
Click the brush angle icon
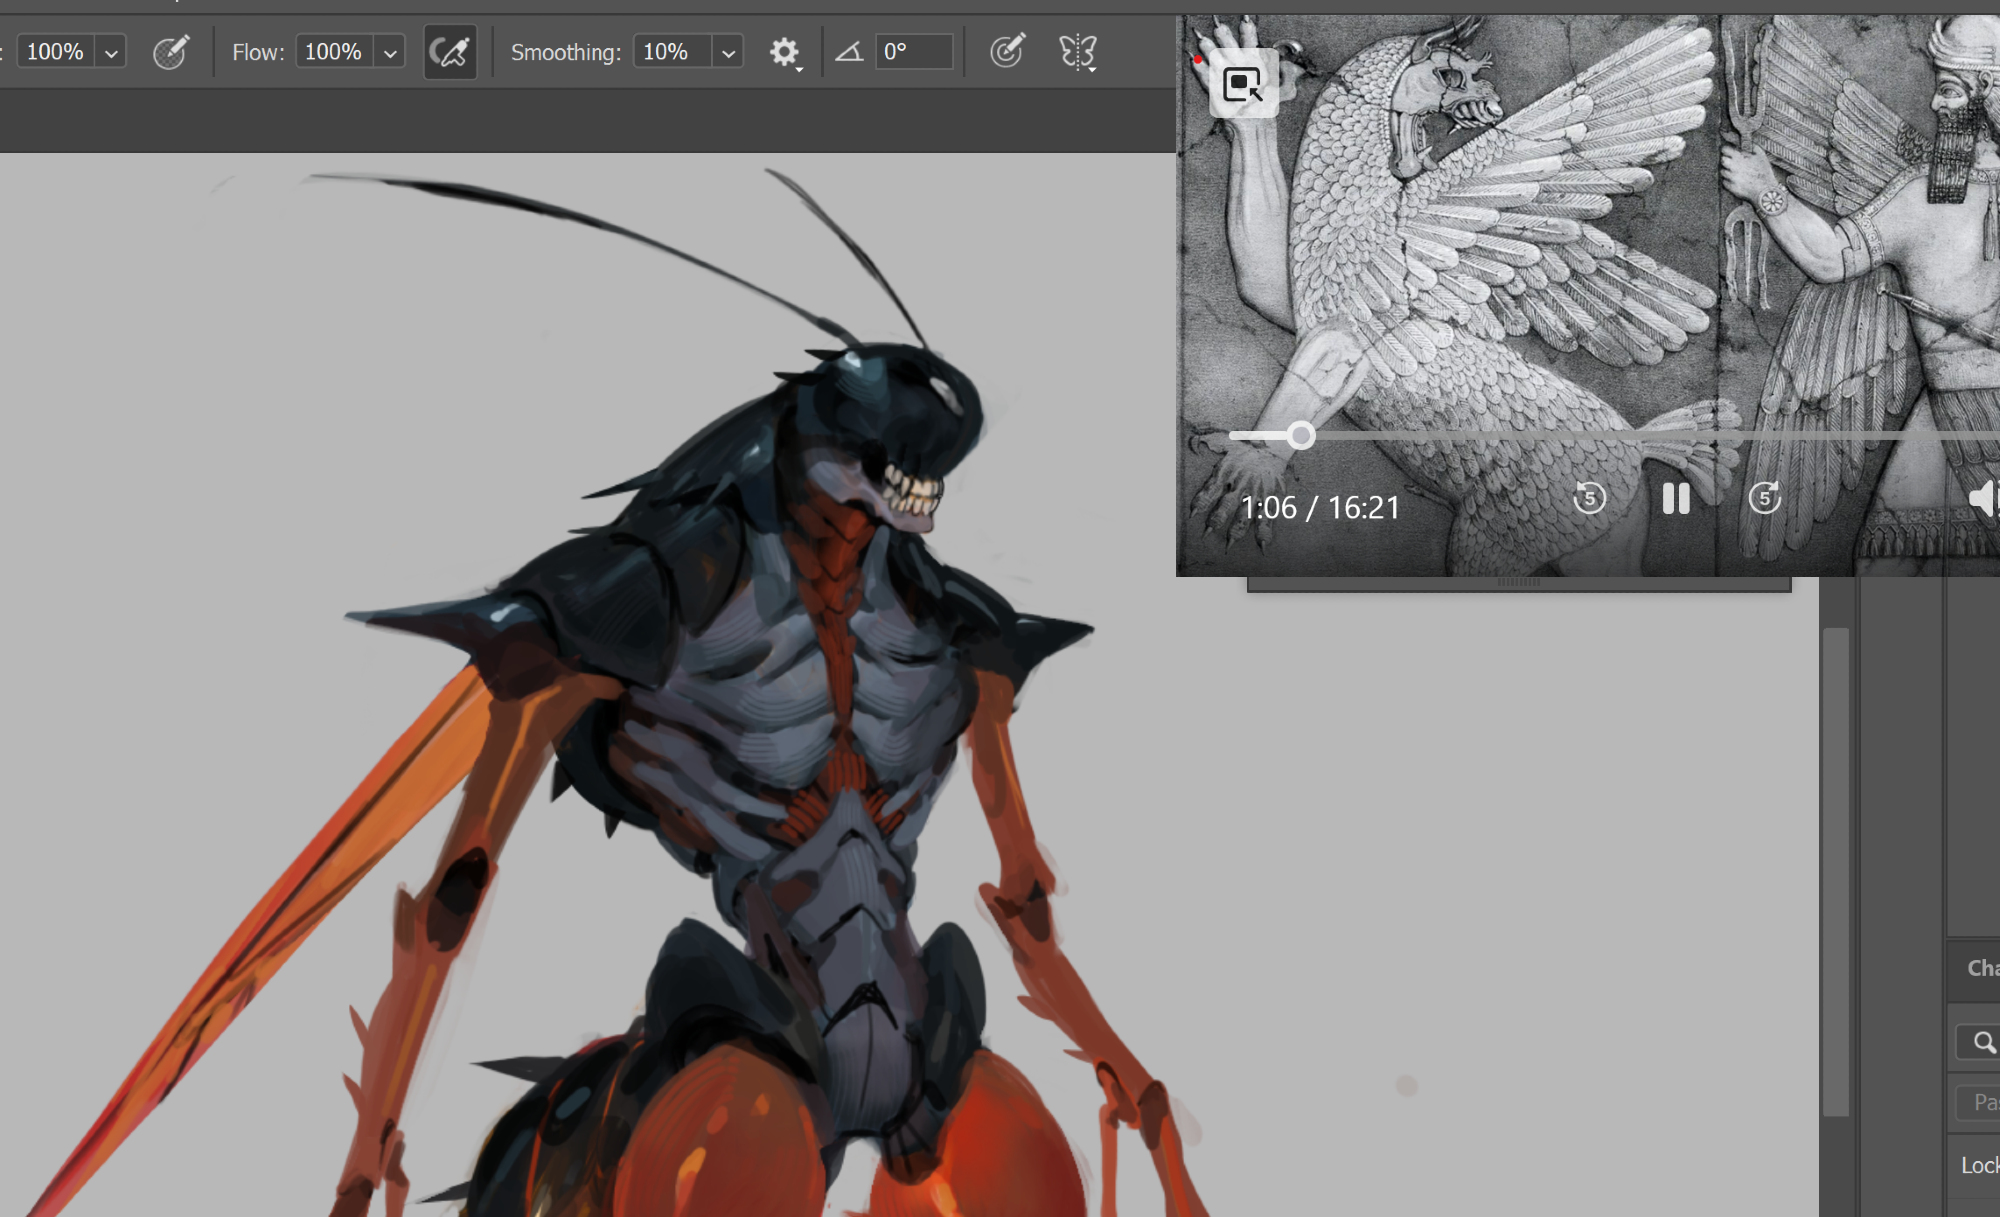click(x=849, y=52)
